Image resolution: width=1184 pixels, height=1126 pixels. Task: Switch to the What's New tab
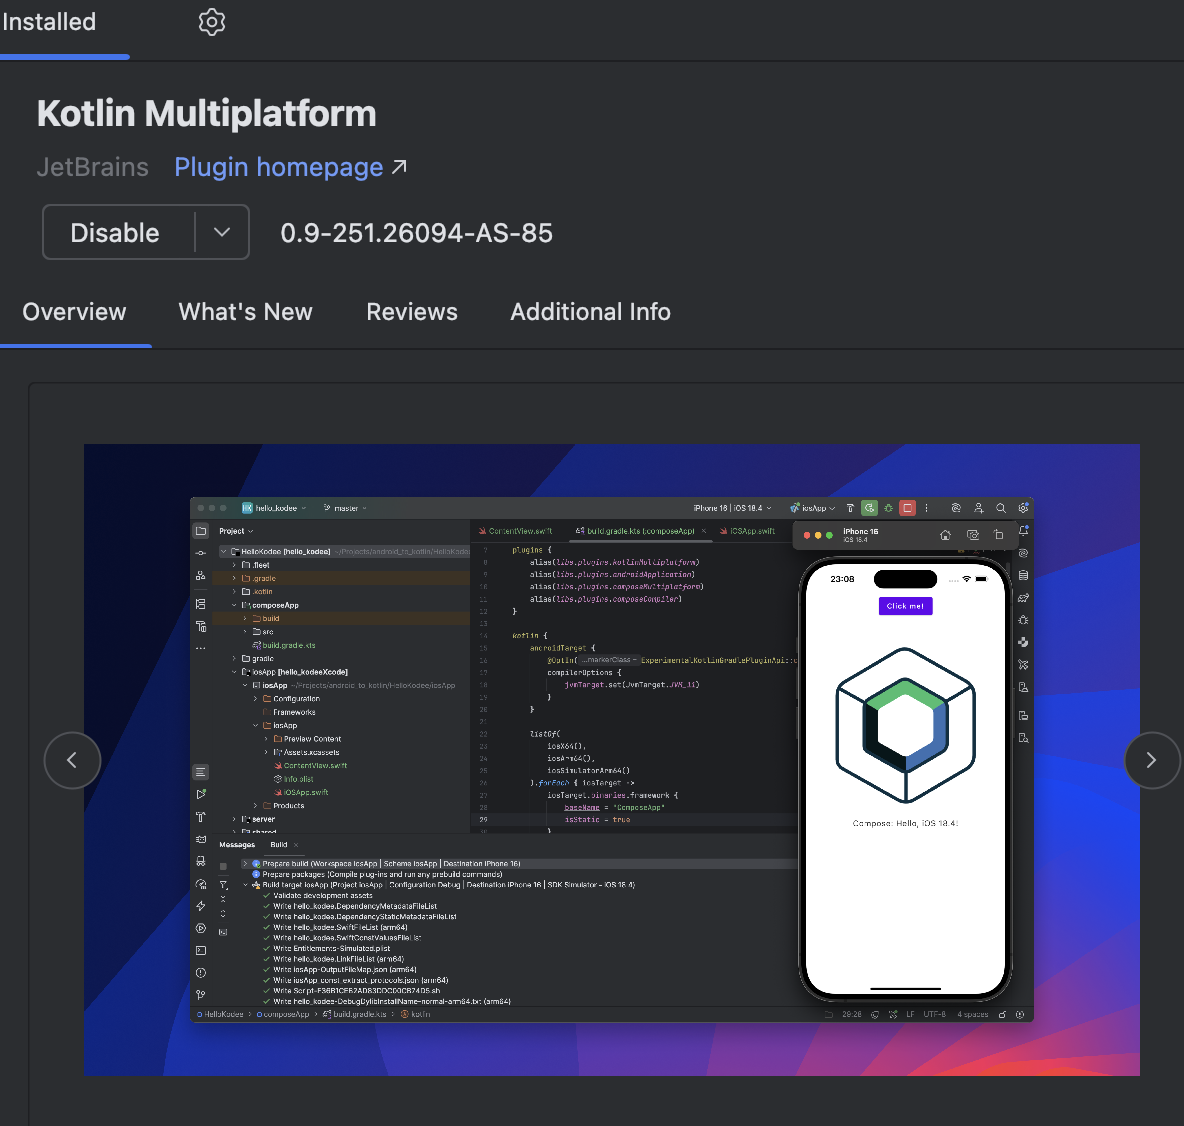pos(245,312)
